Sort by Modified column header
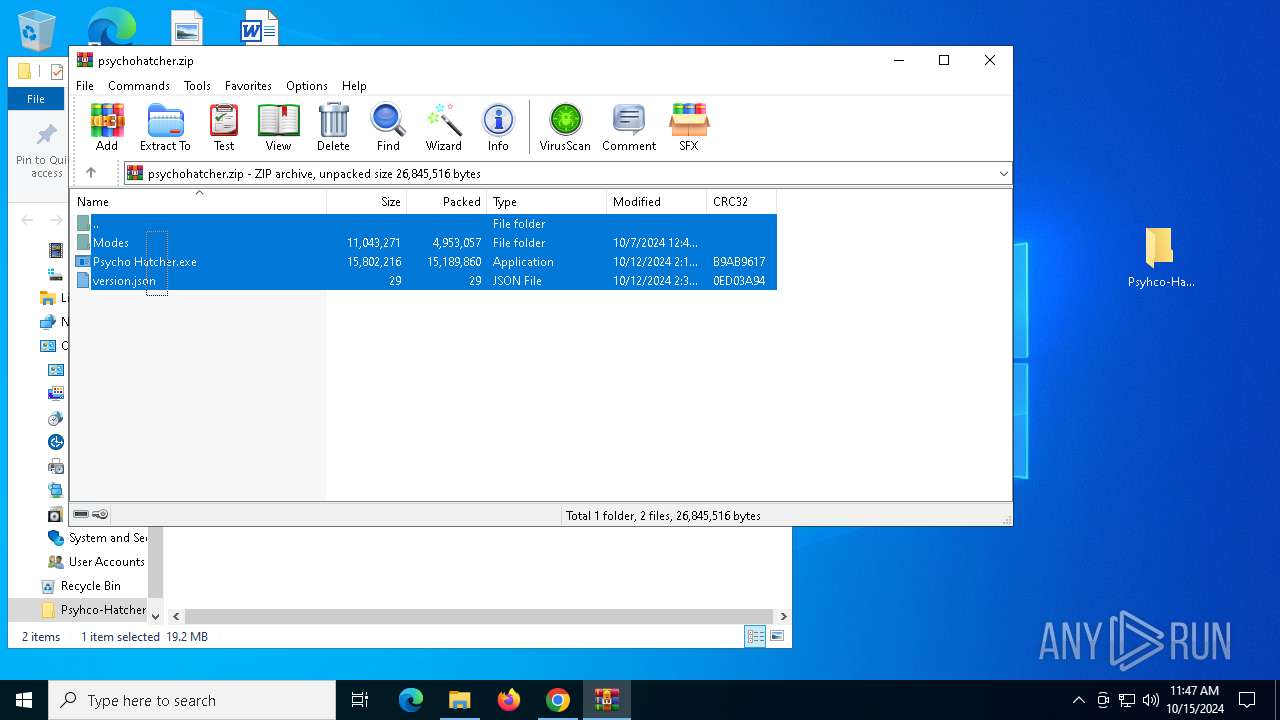Image resolution: width=1280 pixels, height=720 pixels. click(657, 202)
